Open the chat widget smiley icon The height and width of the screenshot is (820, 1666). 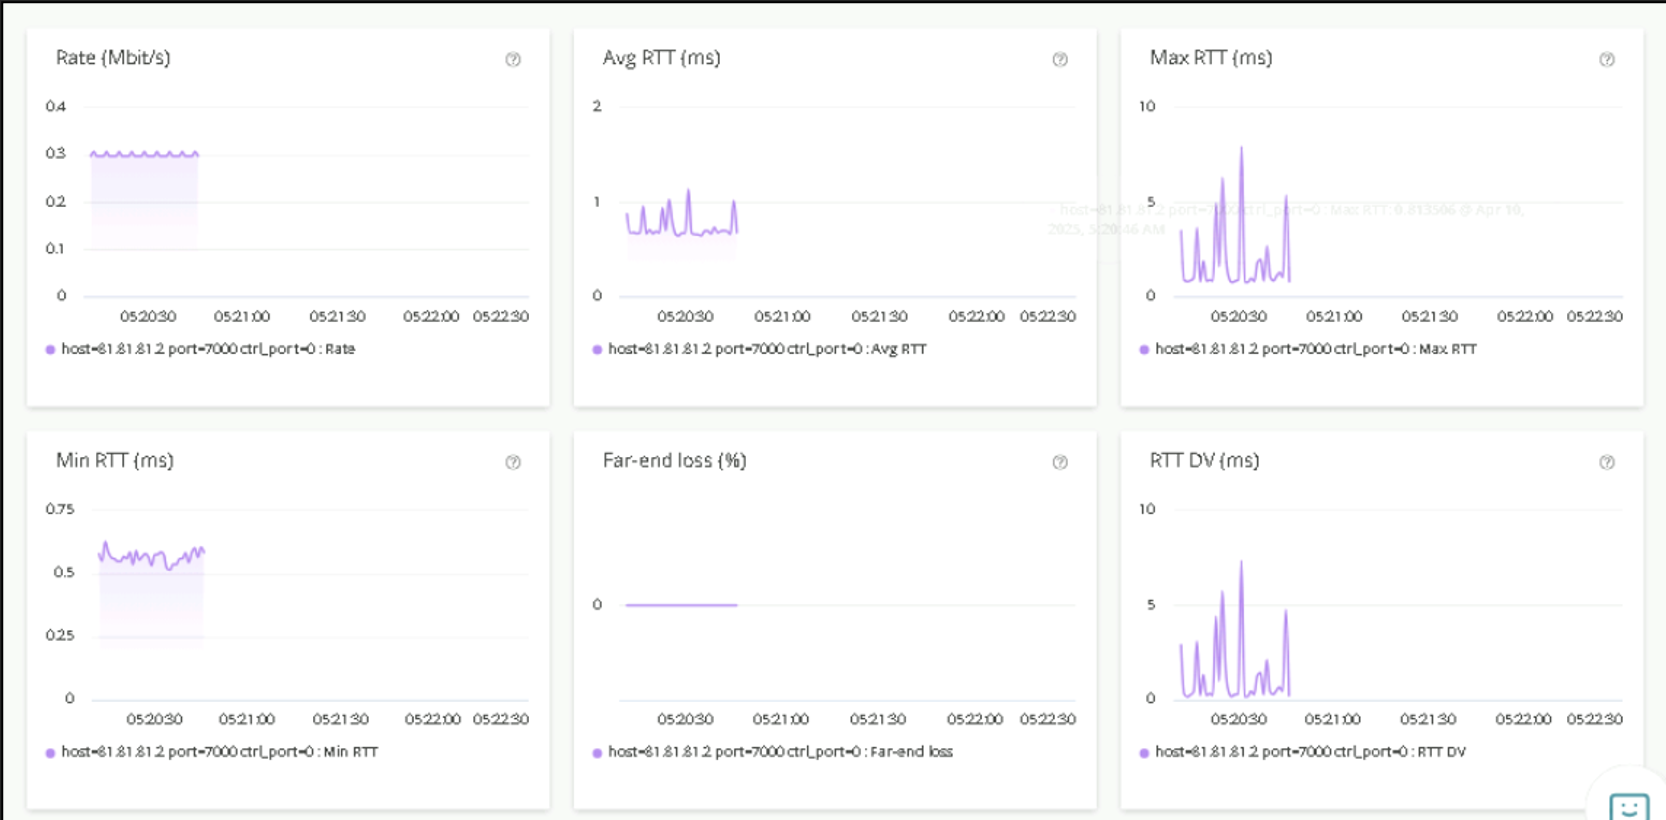coord(1628,806)
